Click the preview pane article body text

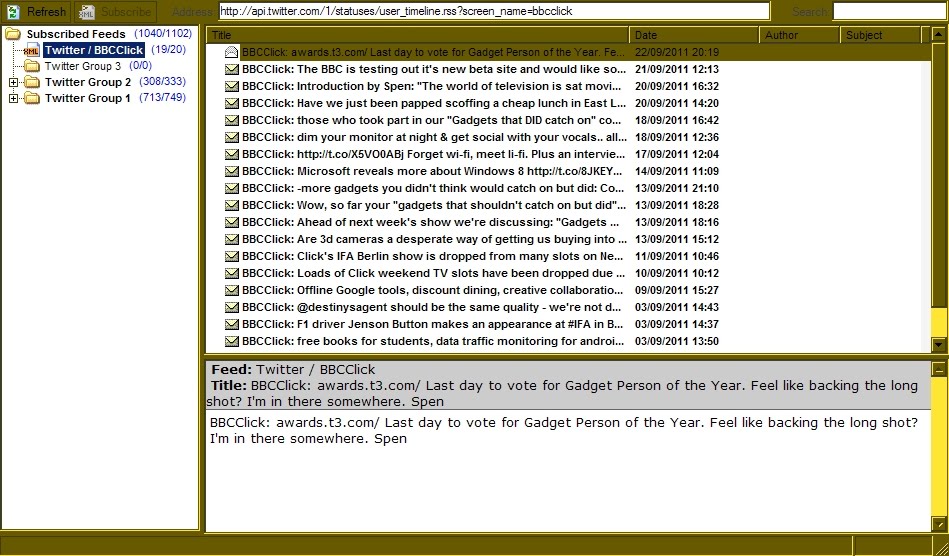click(x=564, y=430)
